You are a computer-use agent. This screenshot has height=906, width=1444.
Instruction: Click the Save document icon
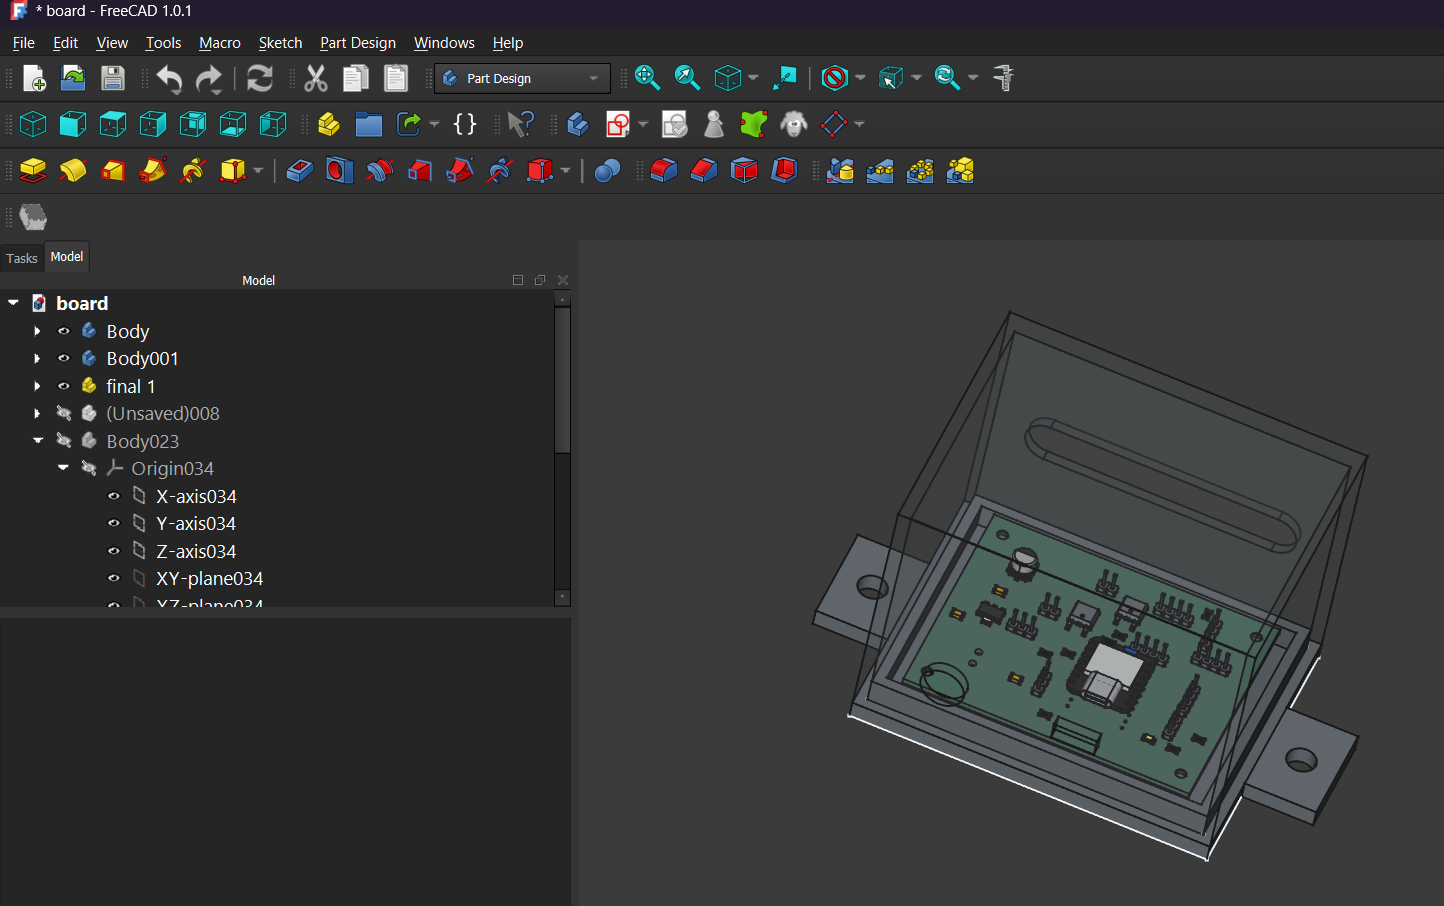point(113,78)
